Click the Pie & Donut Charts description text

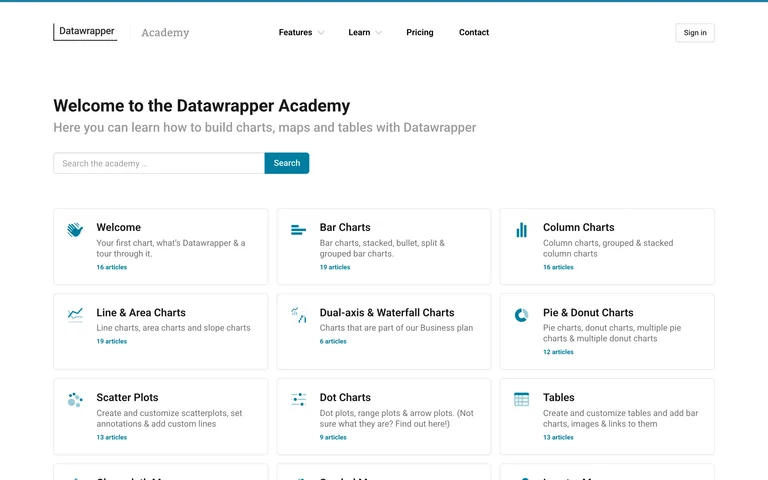612,333
